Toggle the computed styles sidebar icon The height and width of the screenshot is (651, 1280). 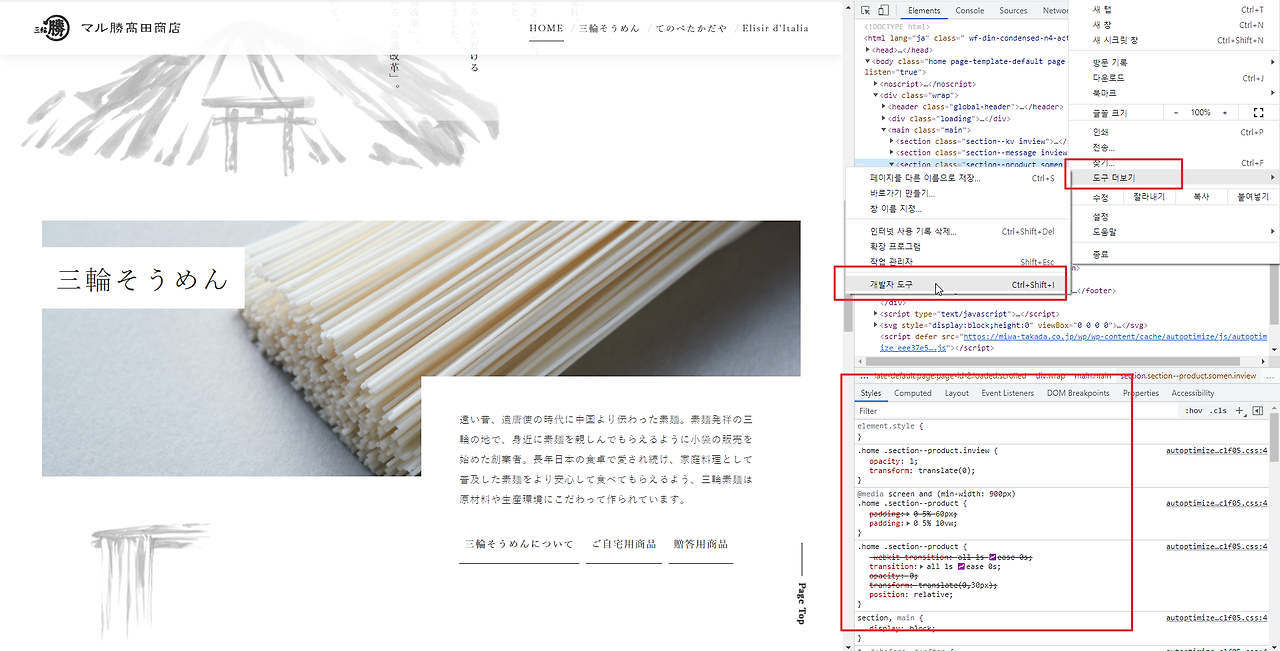coord(1258,411)
